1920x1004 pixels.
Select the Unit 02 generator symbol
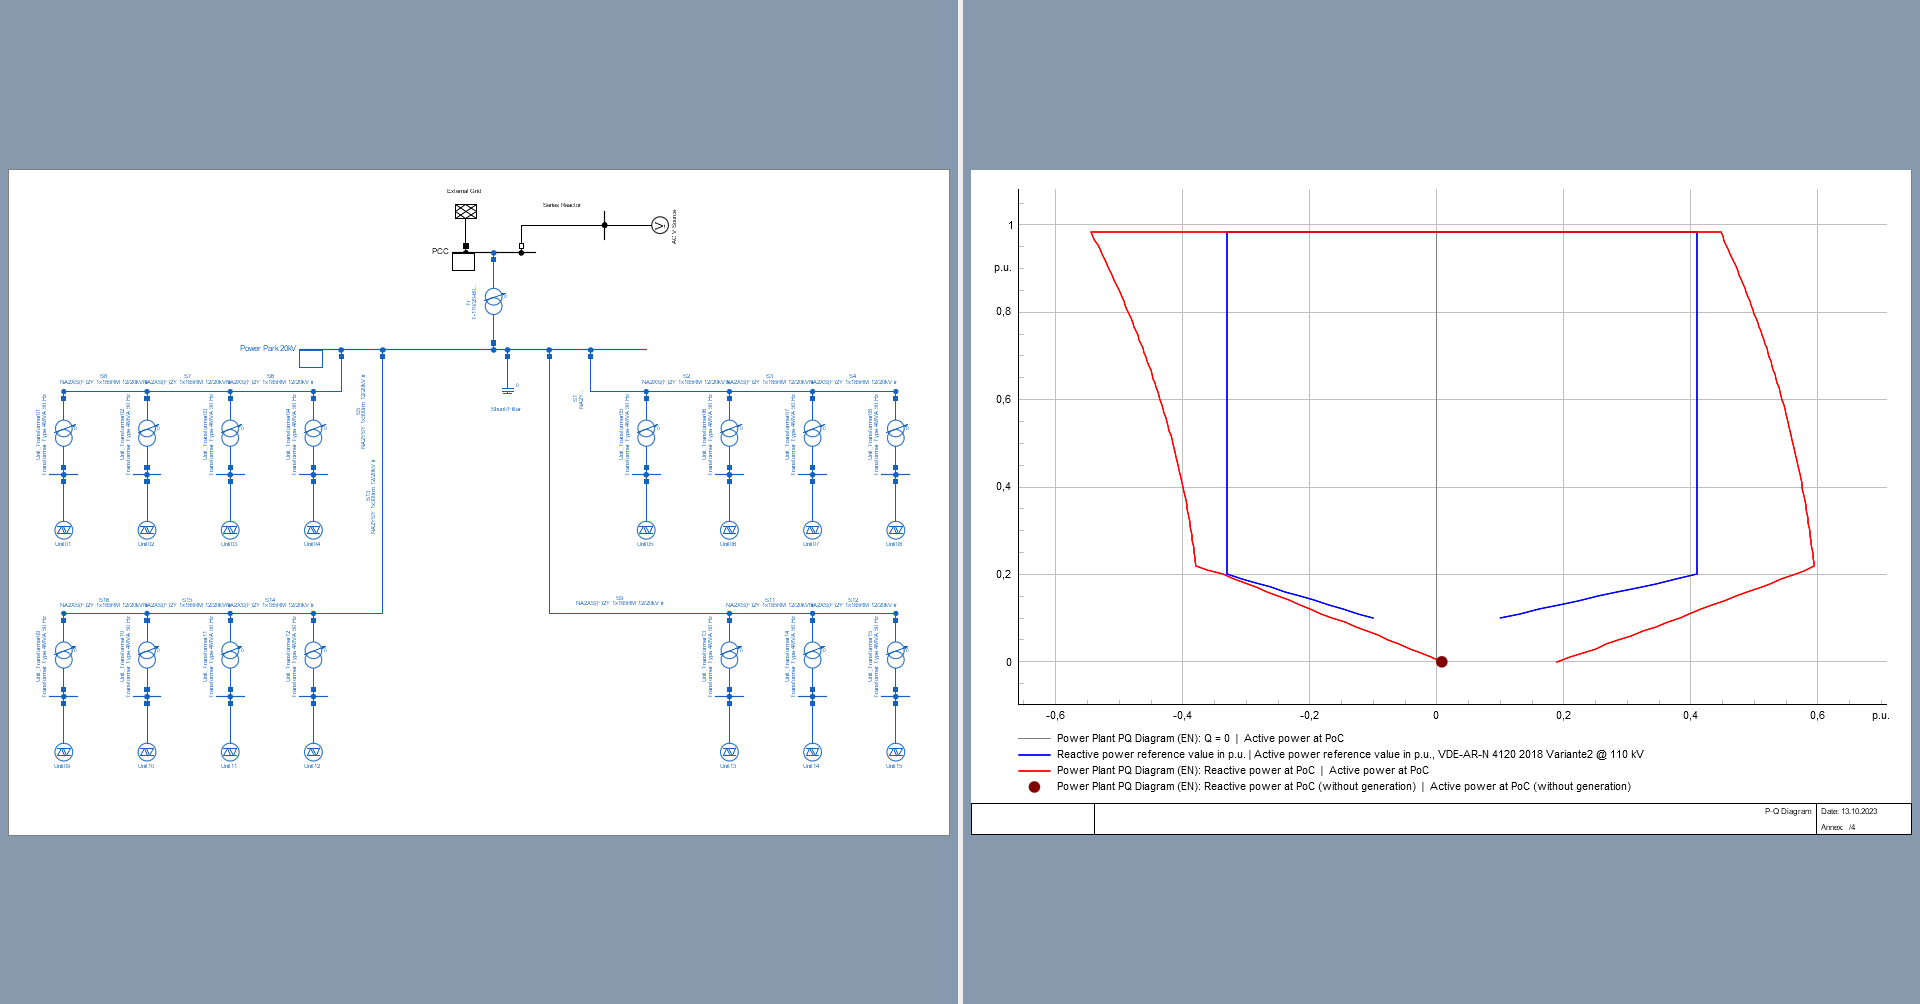pos(147,530)
